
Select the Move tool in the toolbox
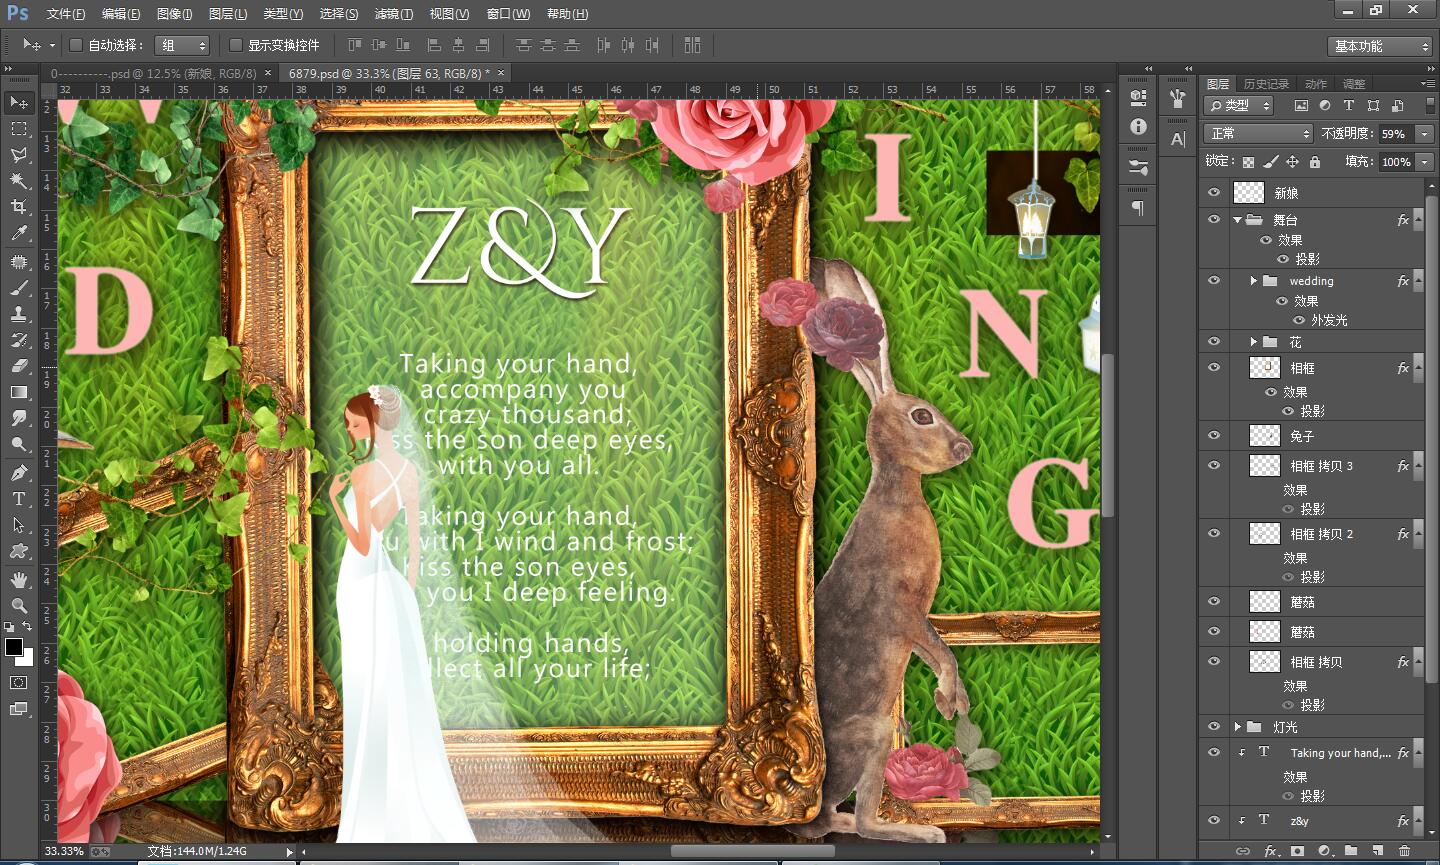point(19,102)
